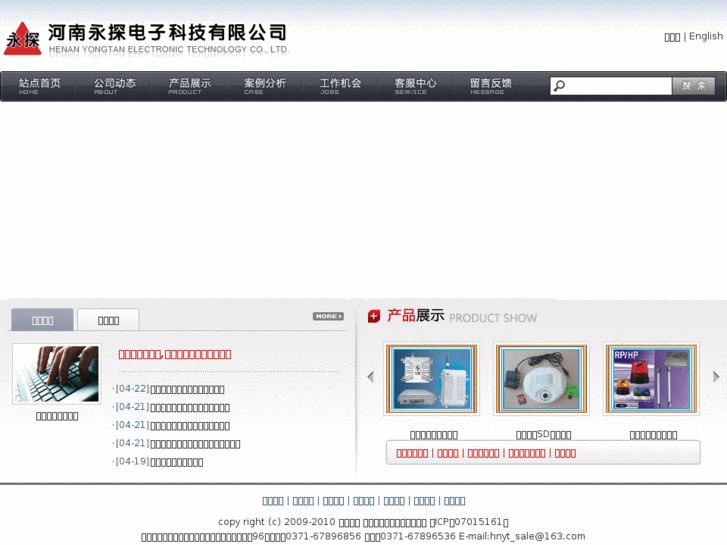Open the wireless transmitter equipment product thumbnail
Viewport: 727px width, 545px height.
pos(431,379)
